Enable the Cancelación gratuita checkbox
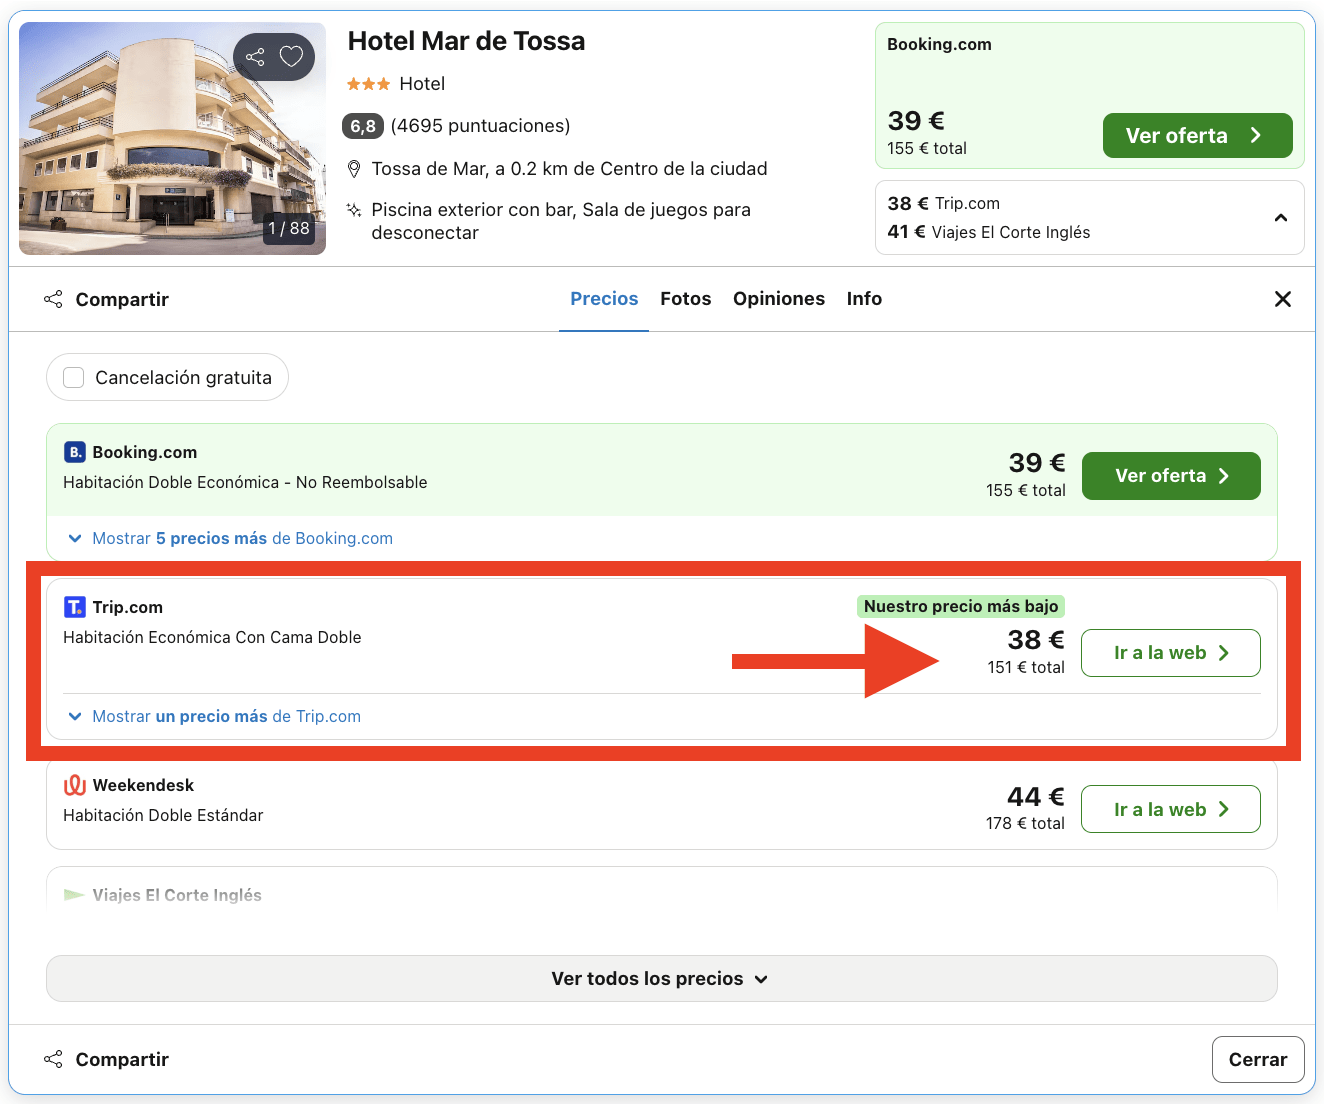The width and height of the screenshot is (1324, 1104). pos(74,377)
